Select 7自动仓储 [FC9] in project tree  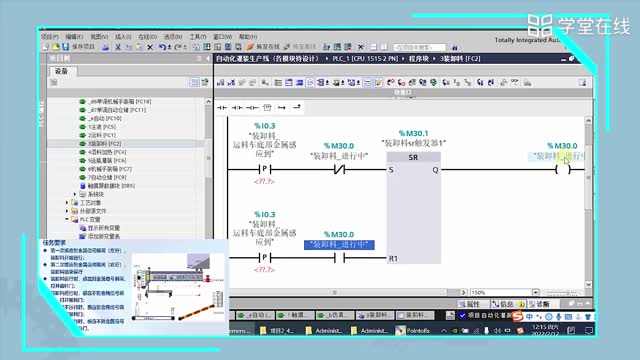click(x=107, y=178)
